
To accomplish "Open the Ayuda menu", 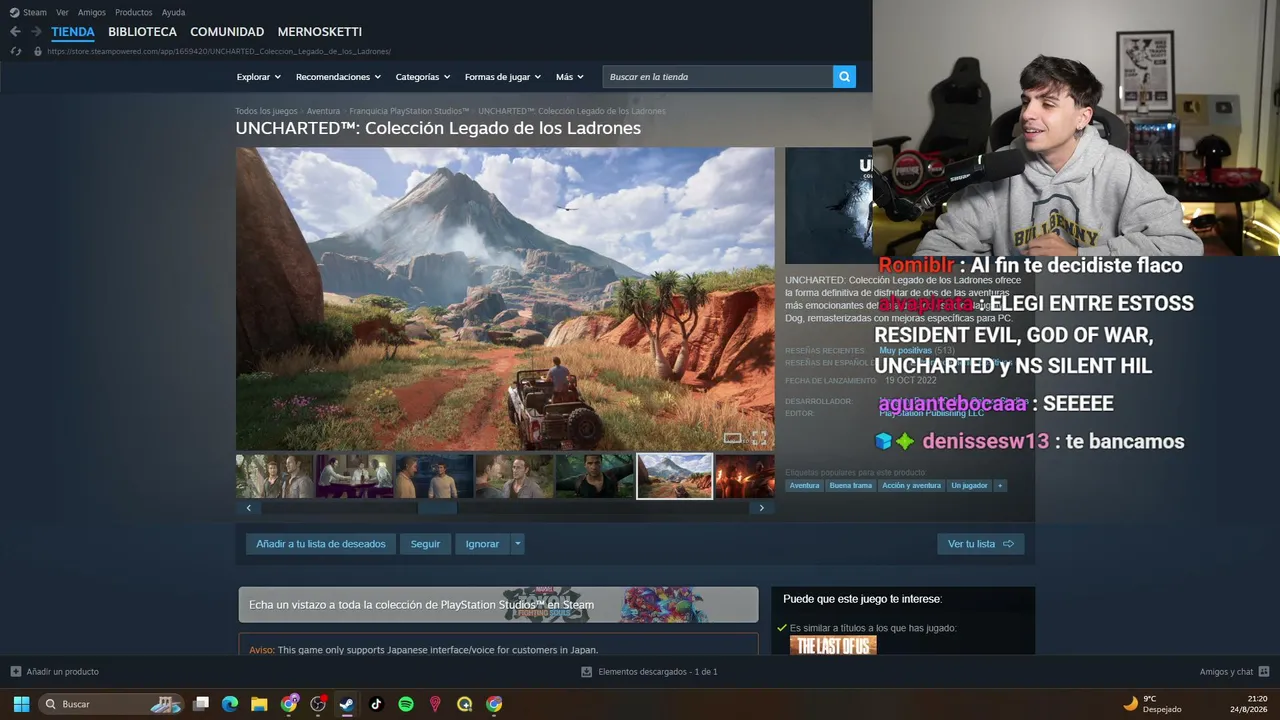I will 173,12.
